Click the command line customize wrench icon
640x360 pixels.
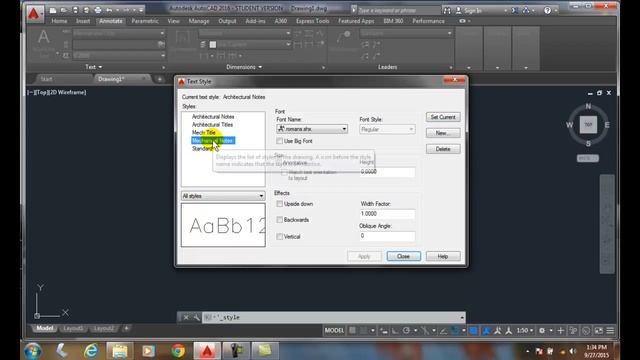point(196,317)
